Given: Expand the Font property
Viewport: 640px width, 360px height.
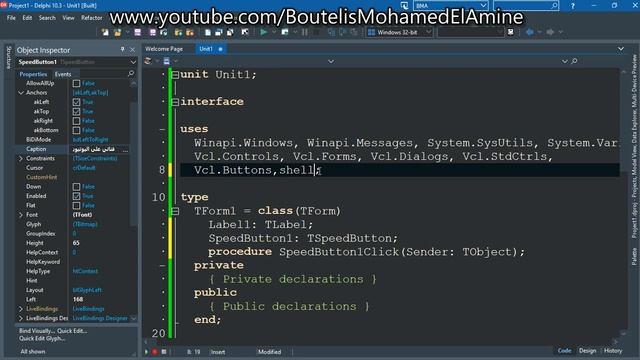Looking at the screenshot, I should click(x=21, y=215).
